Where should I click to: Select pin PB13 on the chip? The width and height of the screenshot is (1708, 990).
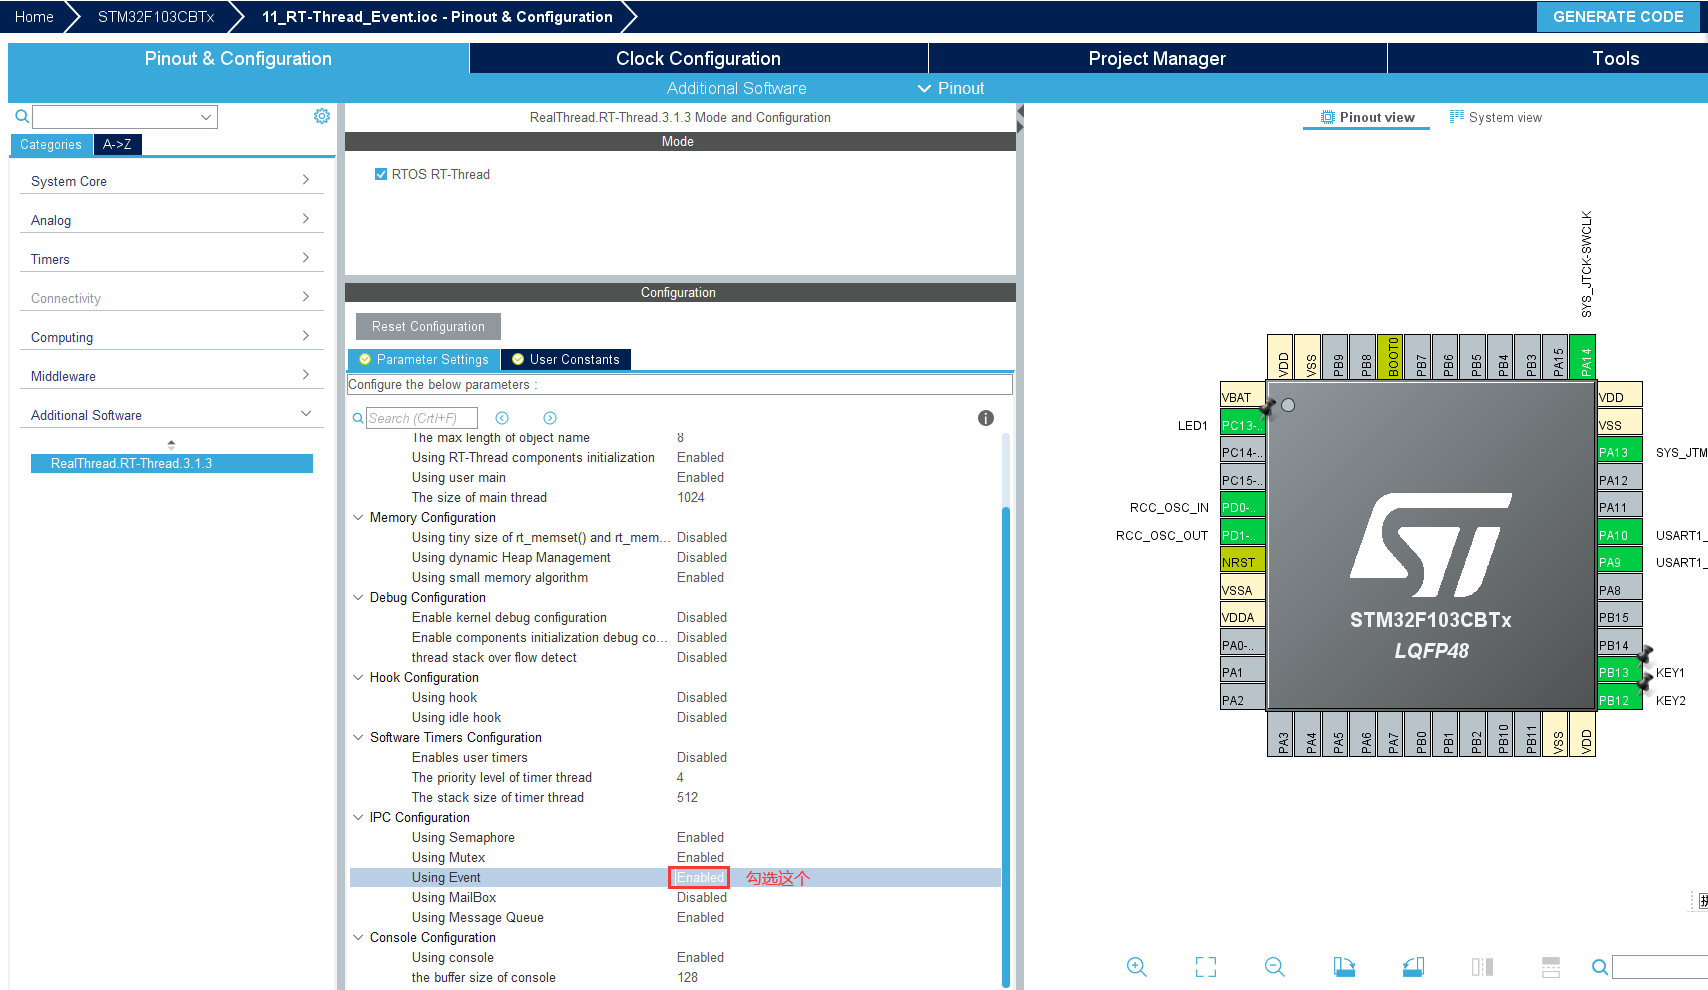pos(1620,672)
